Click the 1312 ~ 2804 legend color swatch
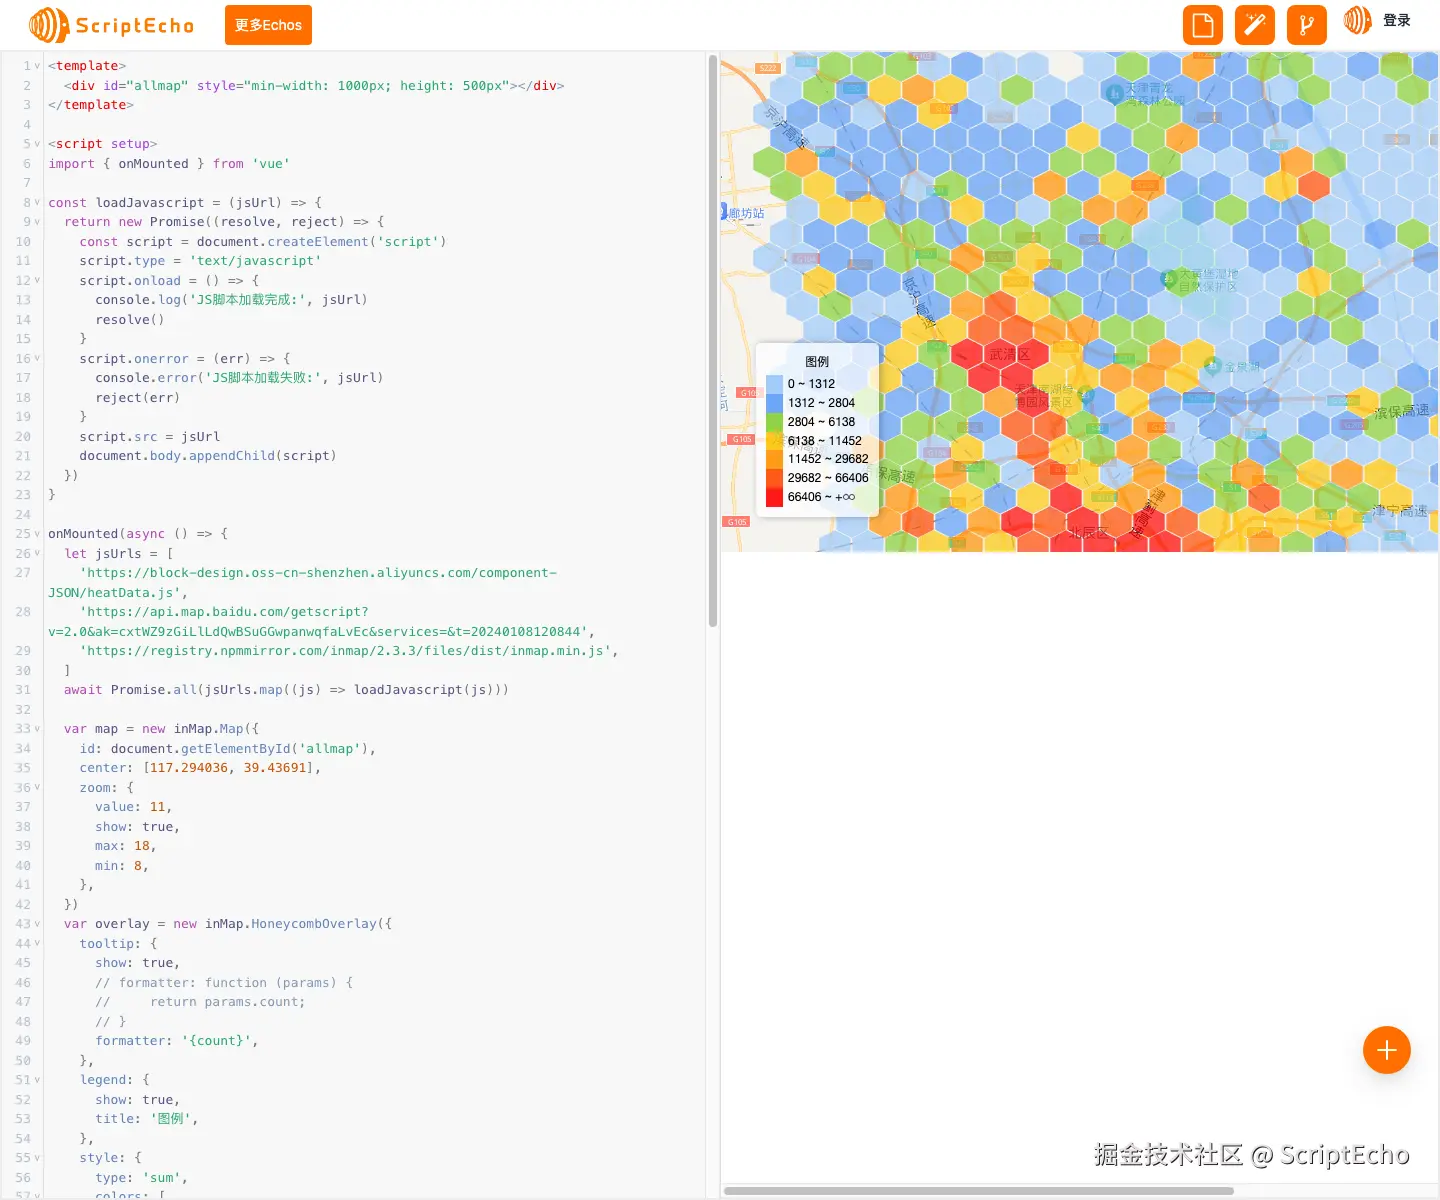Screen dimensions: 1440x1200 pos(774,403)
